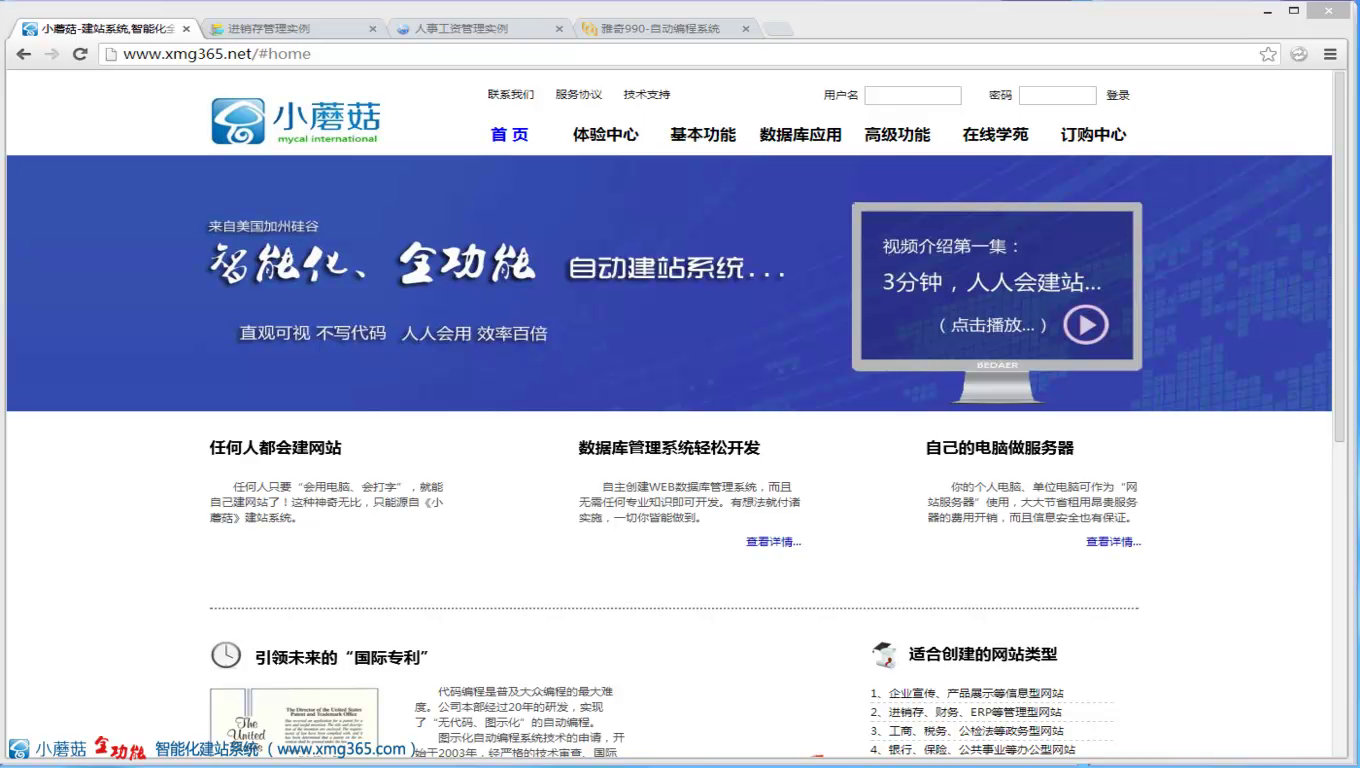Click the browser forward arrow

[x=51, y=54]
